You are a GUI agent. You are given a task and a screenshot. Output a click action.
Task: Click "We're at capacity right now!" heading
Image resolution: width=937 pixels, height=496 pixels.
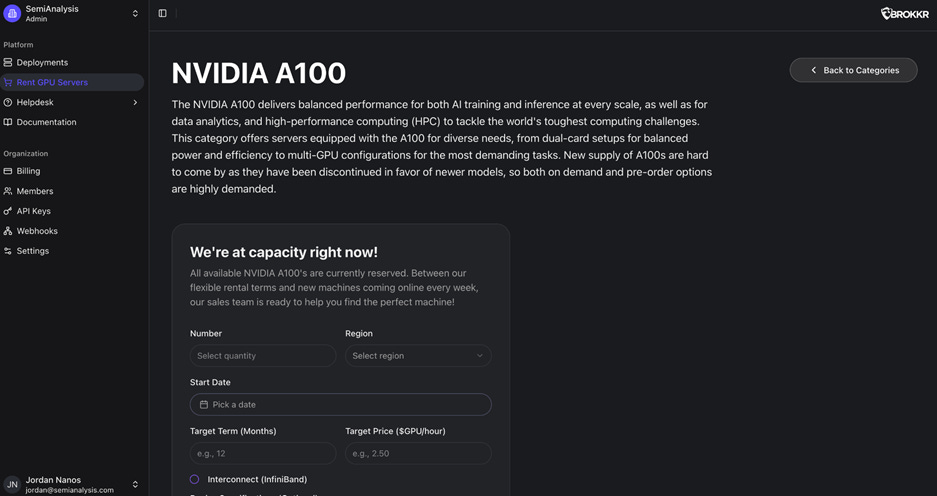(284, 252)
